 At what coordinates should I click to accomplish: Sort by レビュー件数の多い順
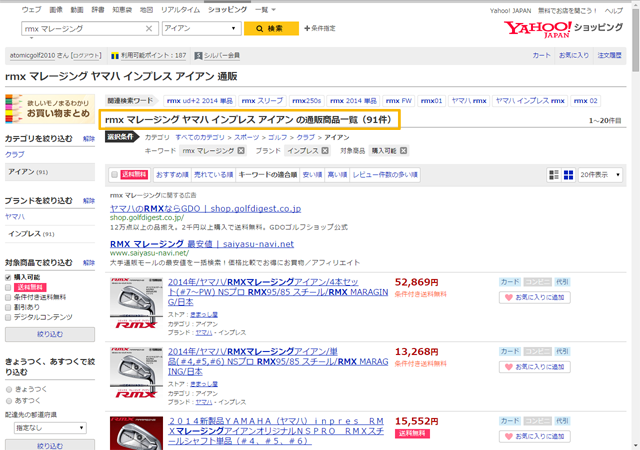pos(385,175)
